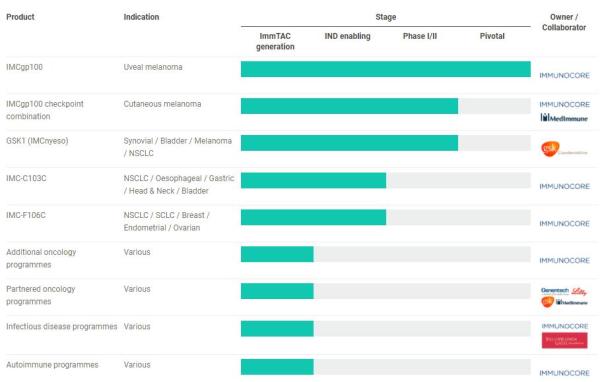Image resolution: width=604 pixels, height=382 pixels.
Task: Click the Owner / Collaborator column header
Action: [x=564, y=22]
